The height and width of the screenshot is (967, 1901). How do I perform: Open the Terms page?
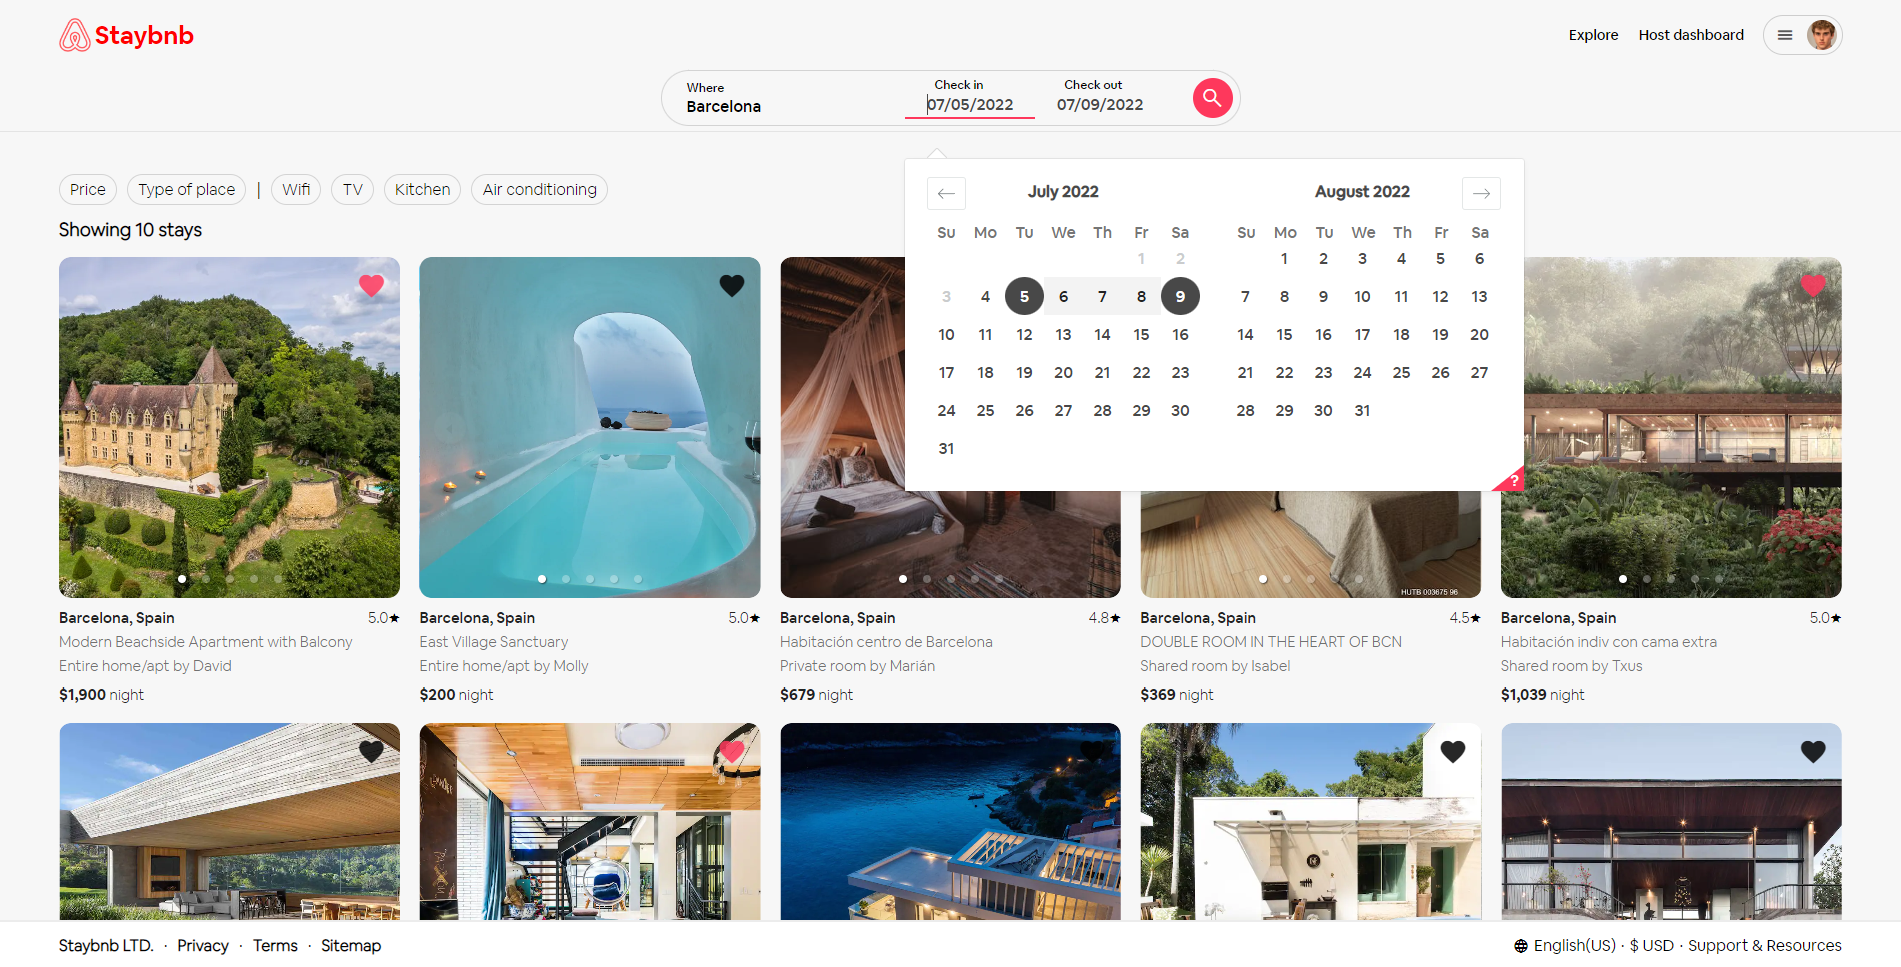click(275, 945)
